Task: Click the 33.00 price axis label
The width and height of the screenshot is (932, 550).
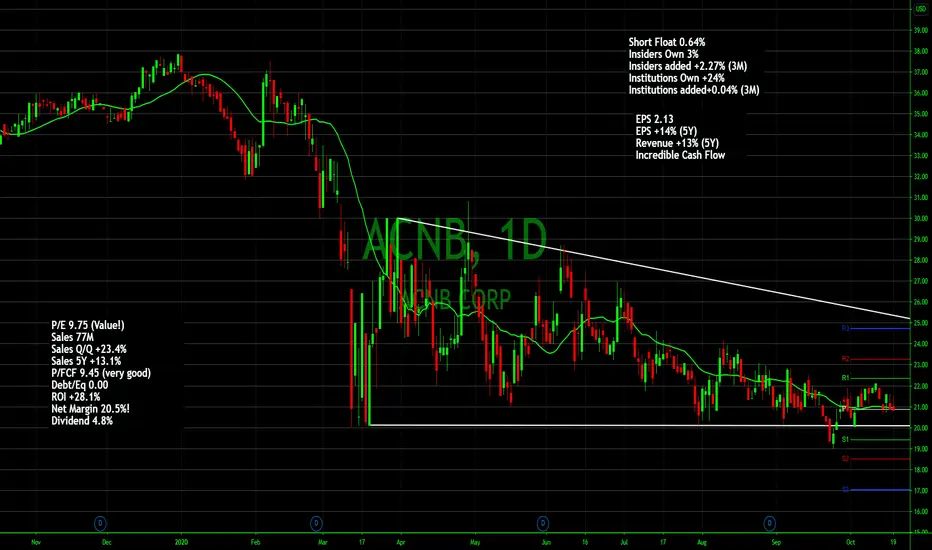Action: point(921,156)
